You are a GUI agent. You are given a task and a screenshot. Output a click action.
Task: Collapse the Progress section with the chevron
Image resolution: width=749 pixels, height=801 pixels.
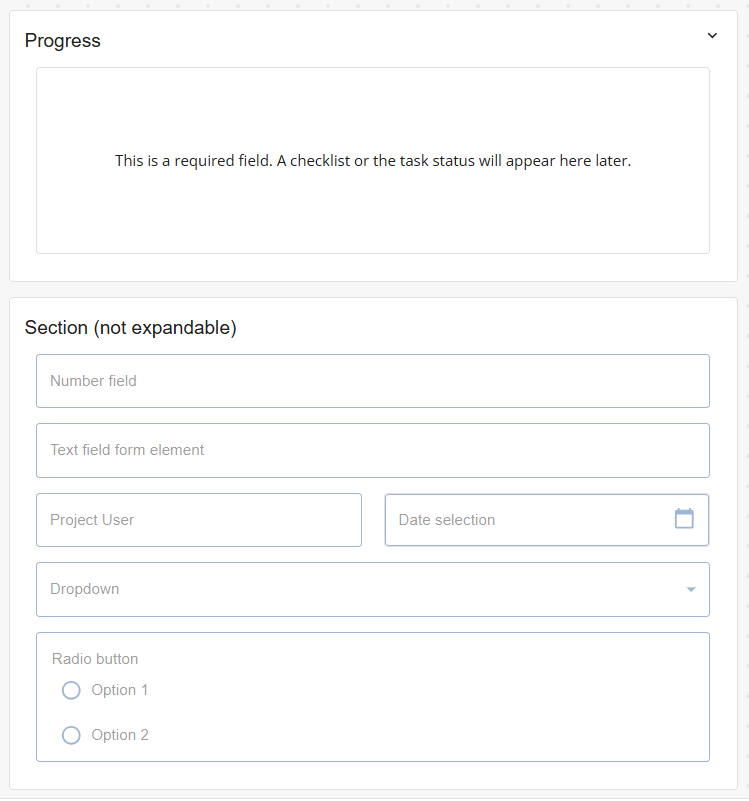(712, 36)
